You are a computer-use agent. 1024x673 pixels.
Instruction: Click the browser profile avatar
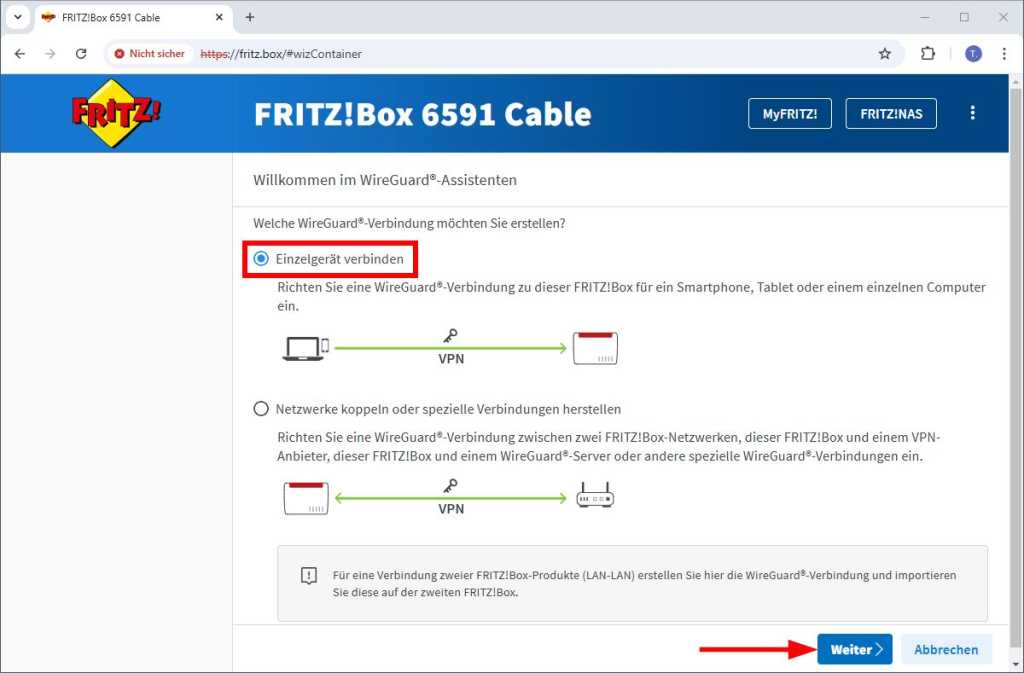pyautogui.click(x=971, y=54)
